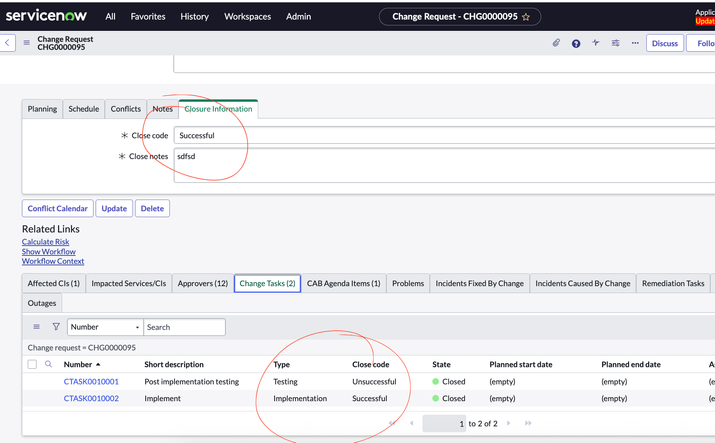
Task: Open task CTASK0010002
Action: 91,398
